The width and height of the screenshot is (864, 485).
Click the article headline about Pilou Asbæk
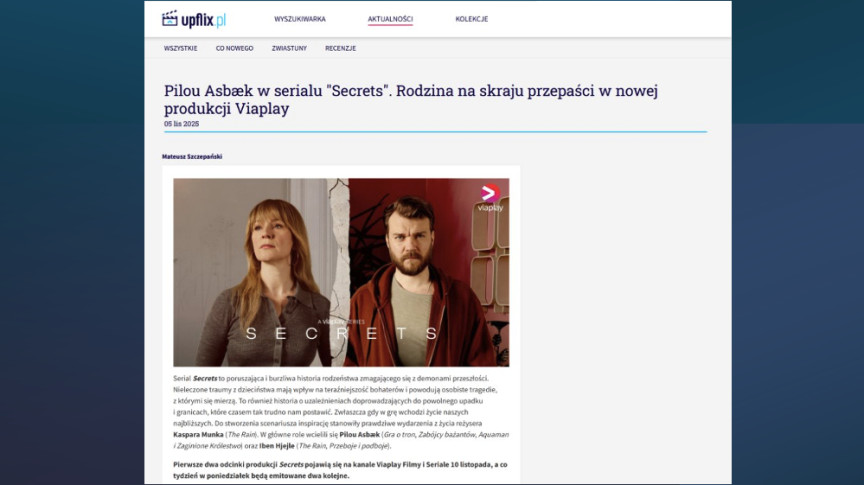click(411, 99)
